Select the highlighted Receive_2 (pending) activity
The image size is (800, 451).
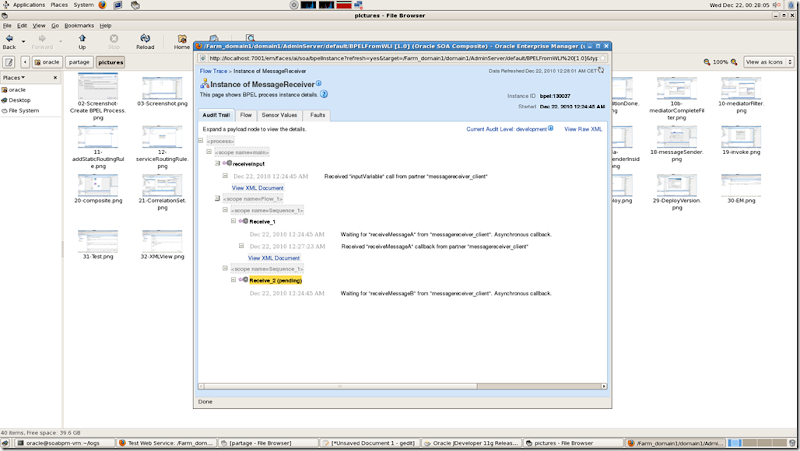[276, 280]
